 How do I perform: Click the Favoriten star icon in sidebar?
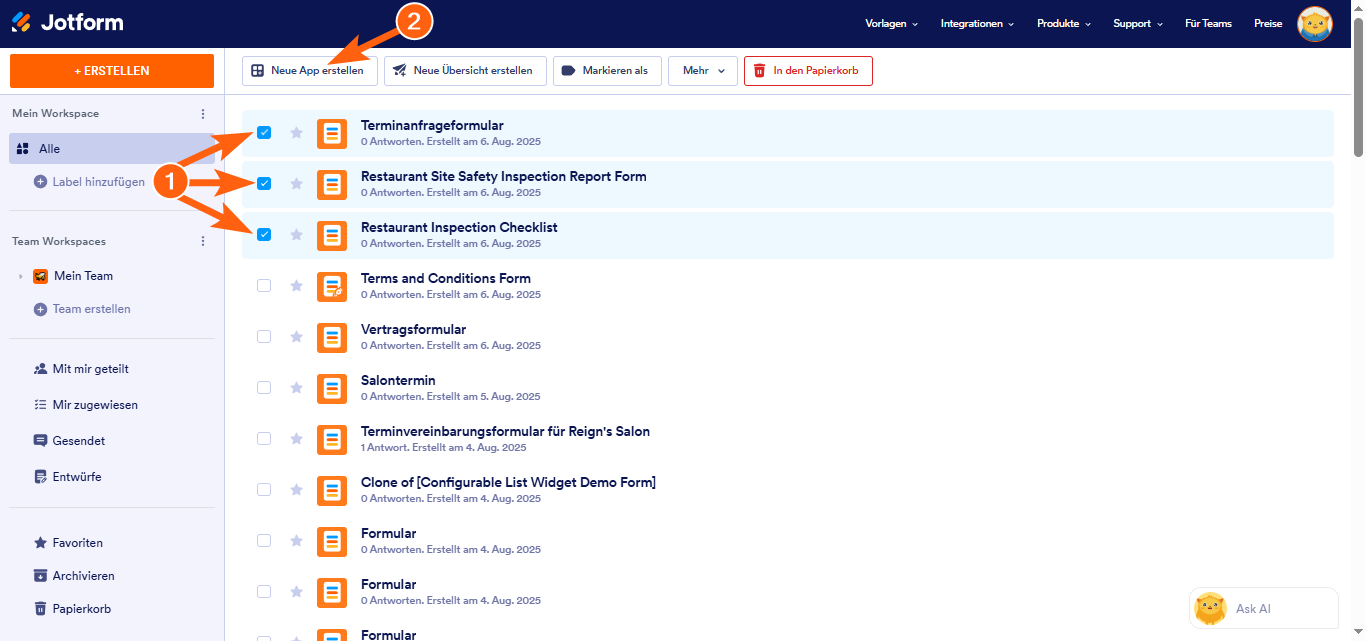[41, 543]
